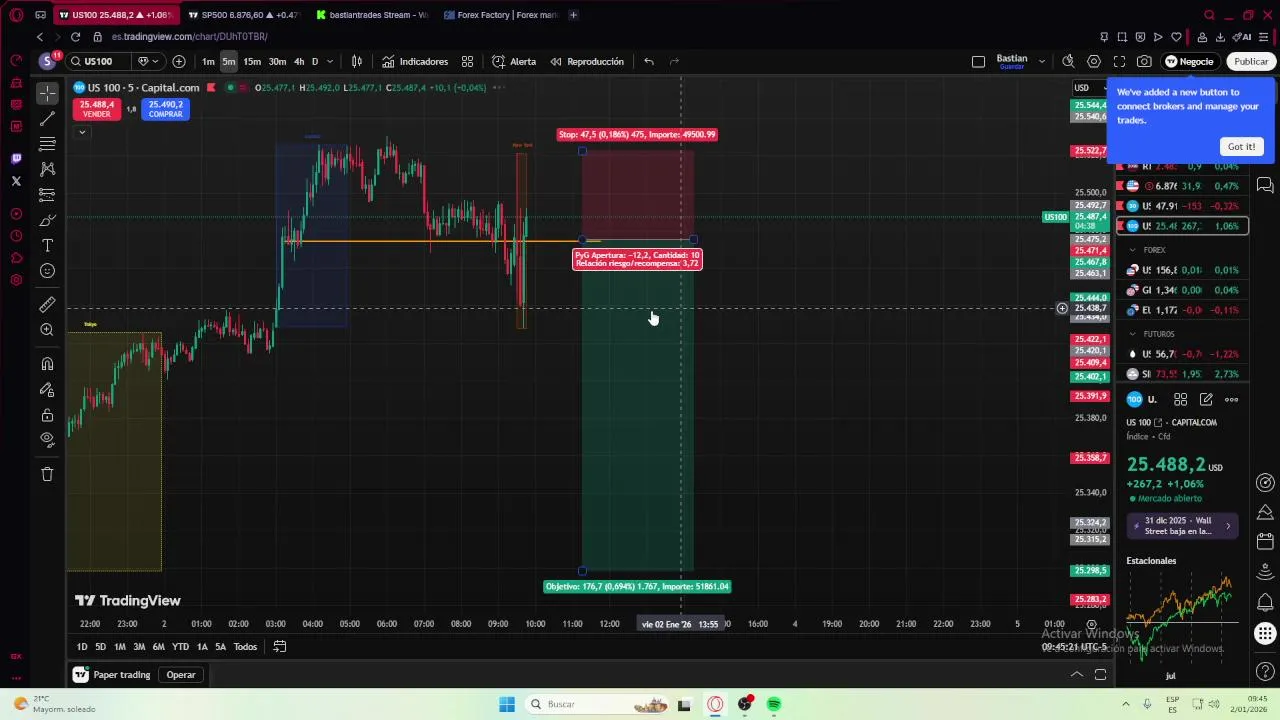Open the chart patterns tool

(47, 169)
